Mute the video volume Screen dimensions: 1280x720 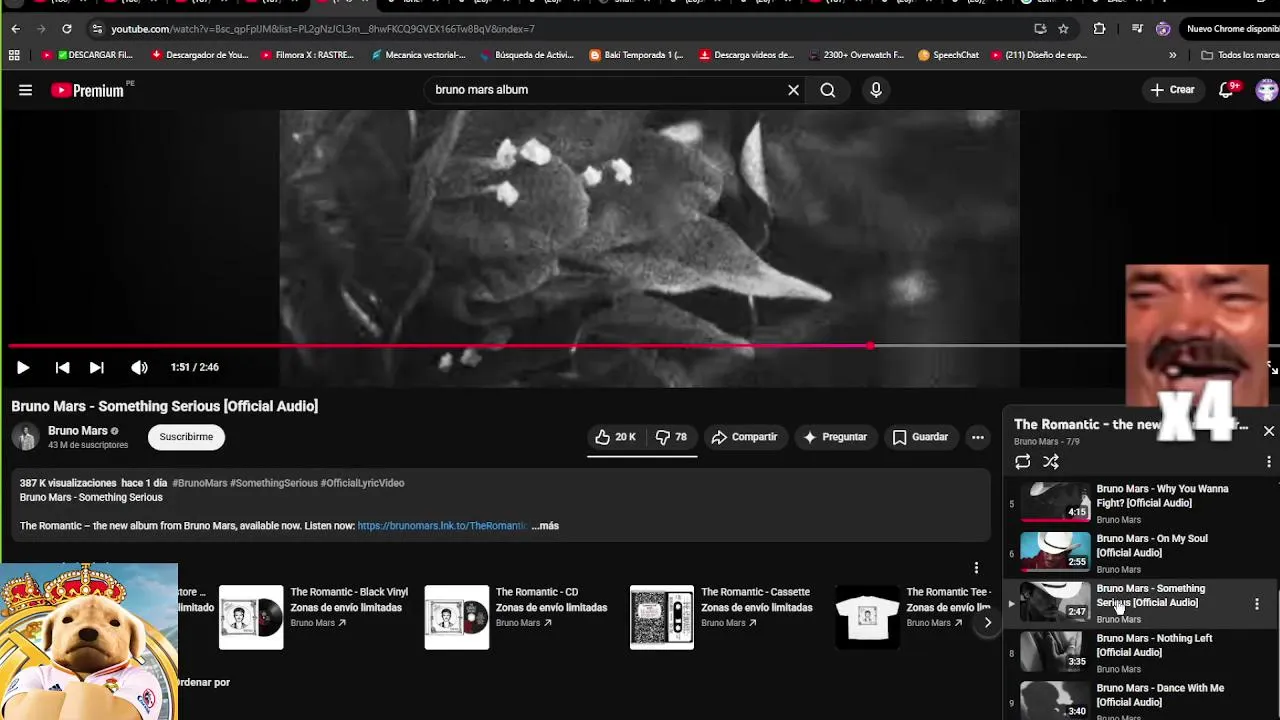[x=139, y=367]
